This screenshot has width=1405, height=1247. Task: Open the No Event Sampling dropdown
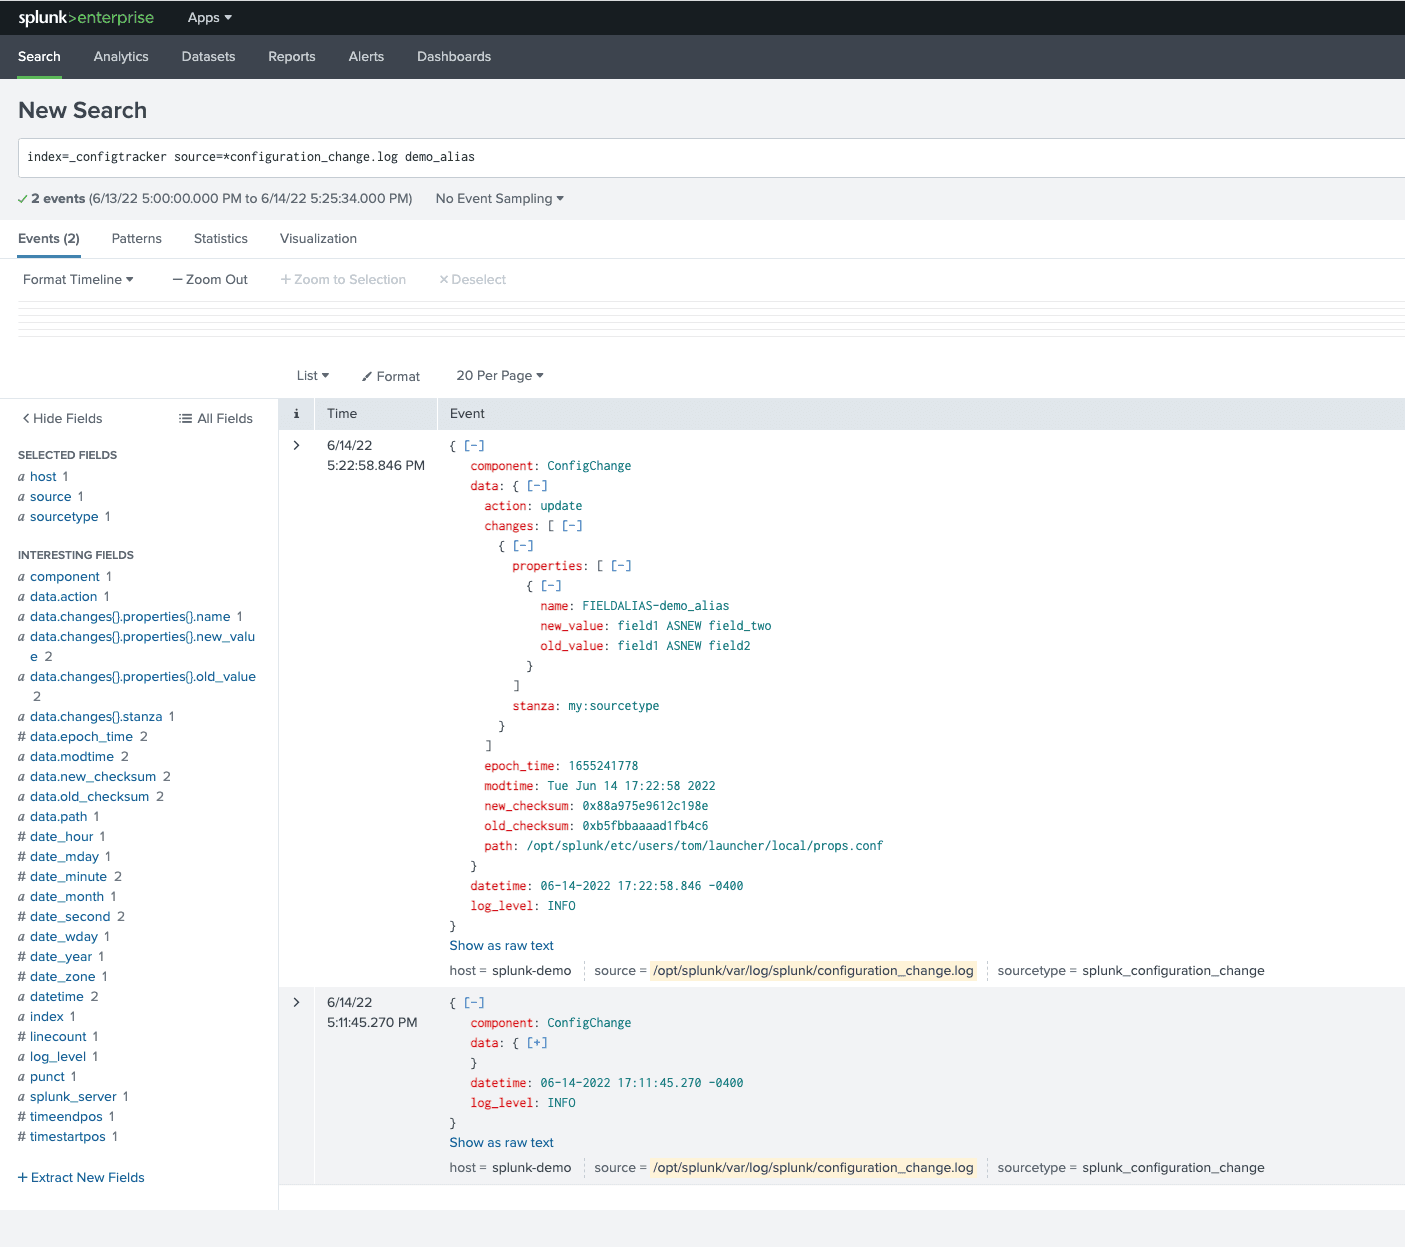pos(500,199)
